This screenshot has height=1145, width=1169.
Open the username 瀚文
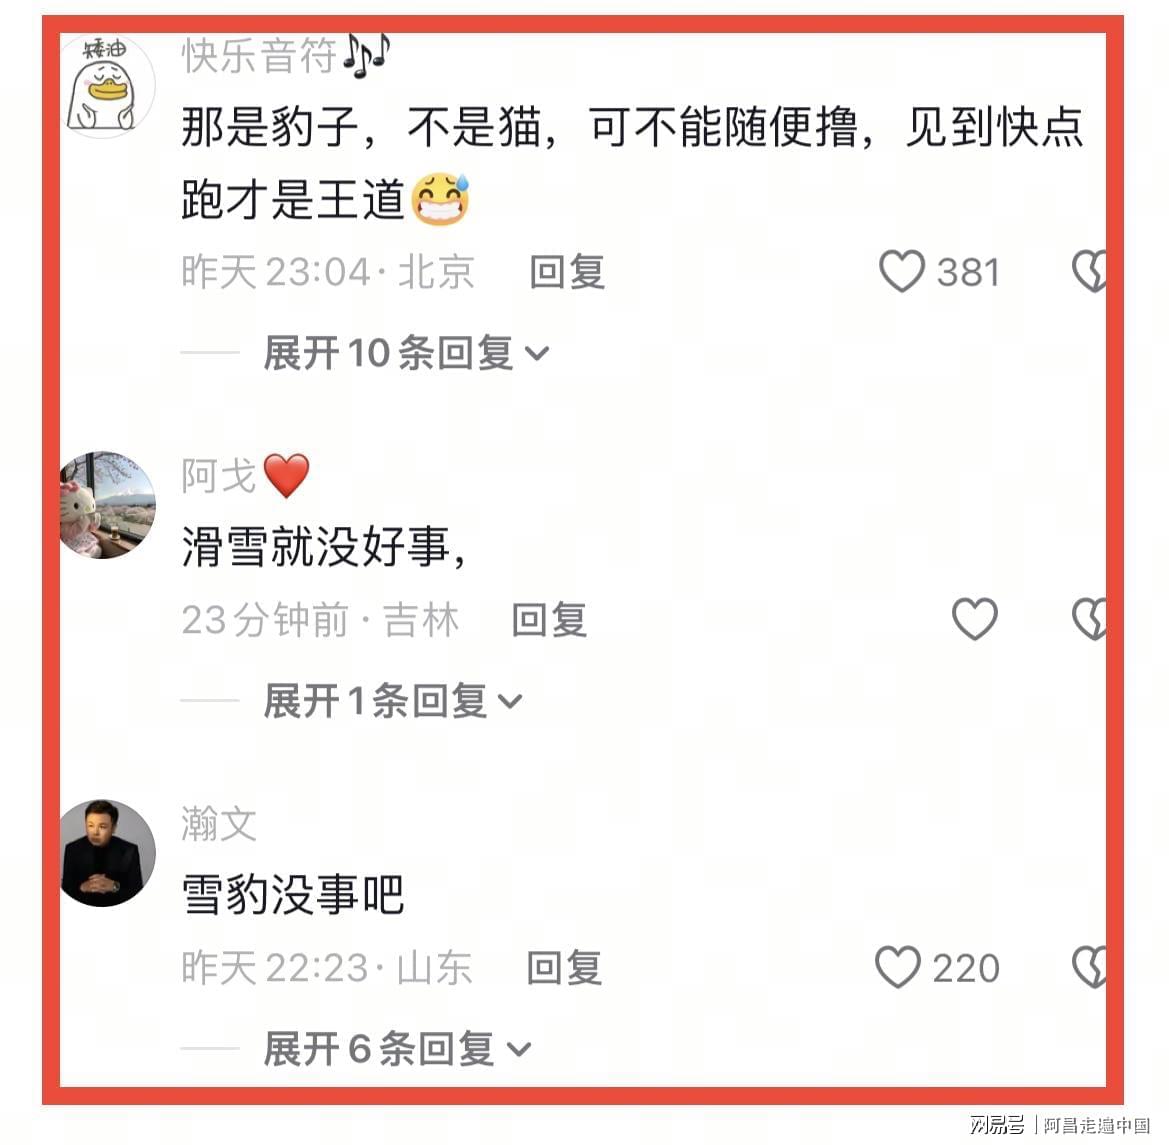[219, 824]
